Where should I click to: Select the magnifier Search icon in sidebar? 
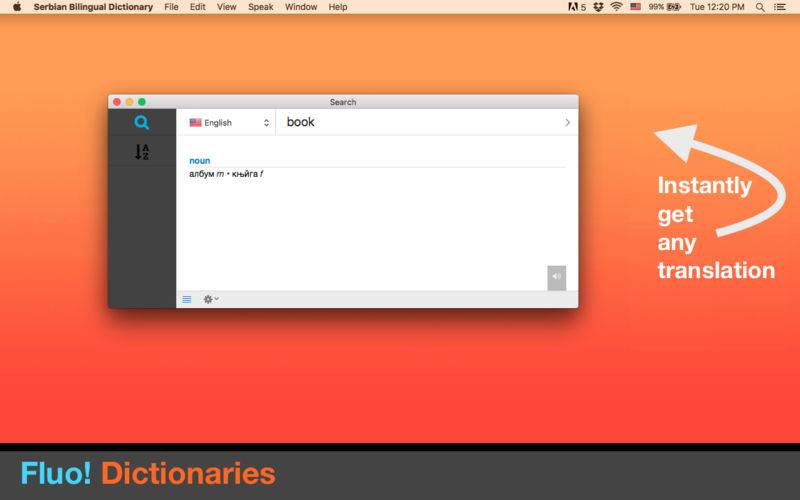tap(141, 122)
